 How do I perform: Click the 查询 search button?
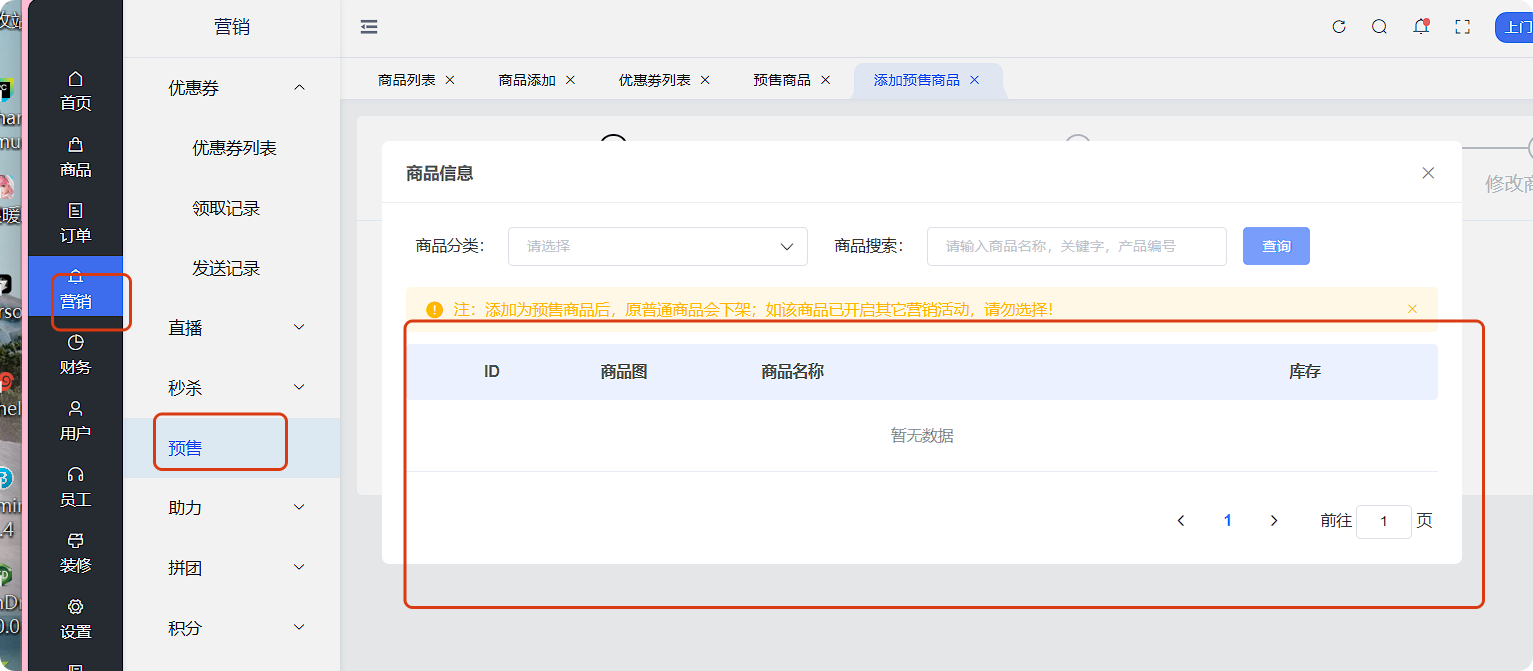[1275, 246]
